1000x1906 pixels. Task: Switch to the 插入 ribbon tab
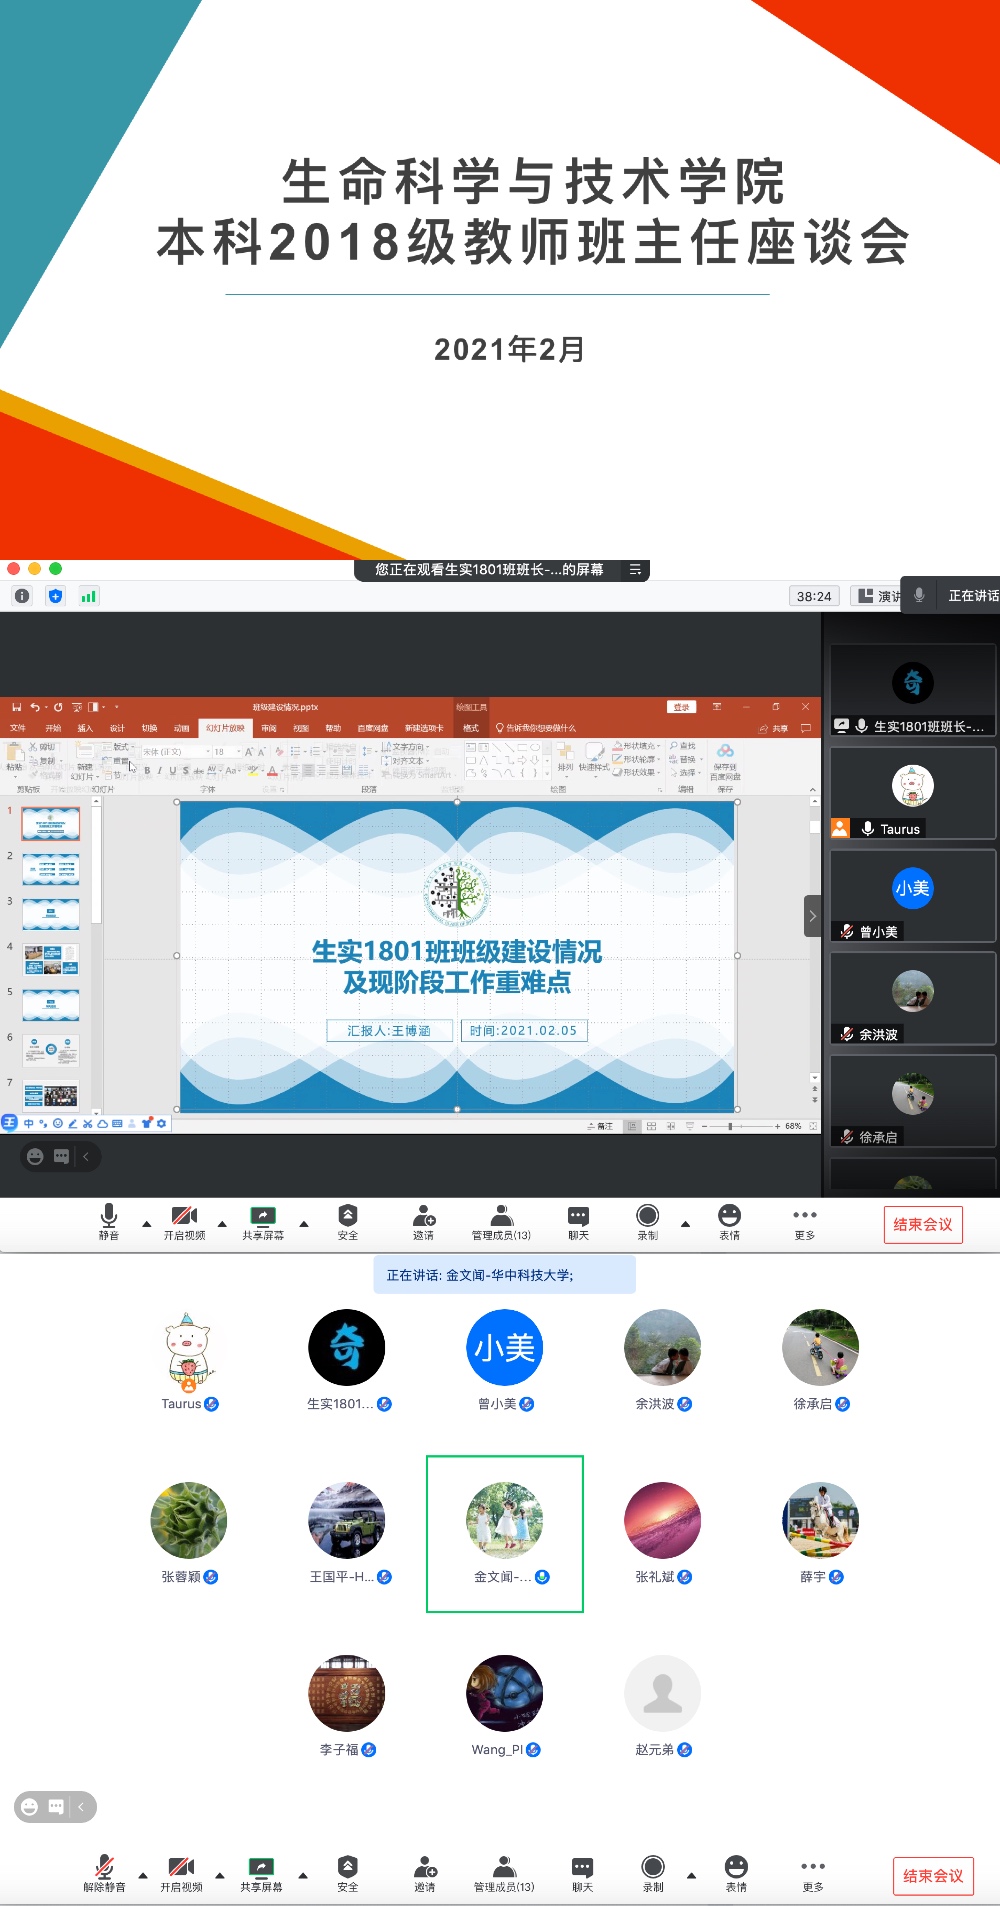85,728
